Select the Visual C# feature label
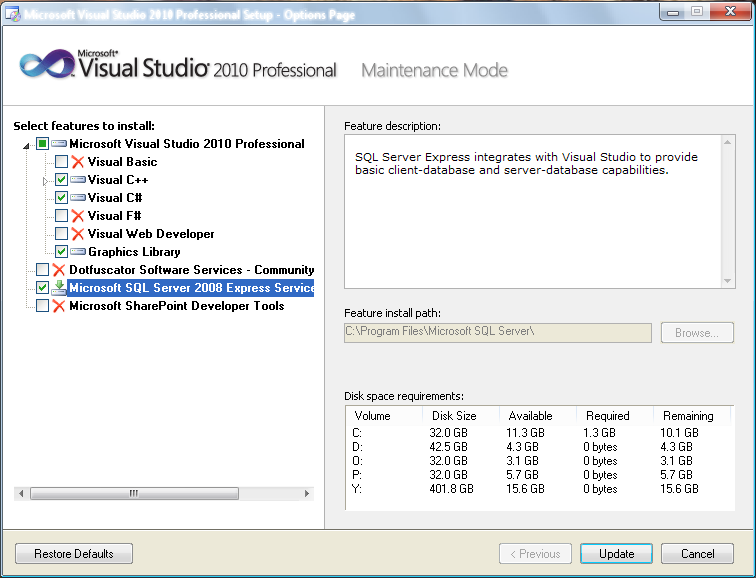756x578 pixels. 115,198
